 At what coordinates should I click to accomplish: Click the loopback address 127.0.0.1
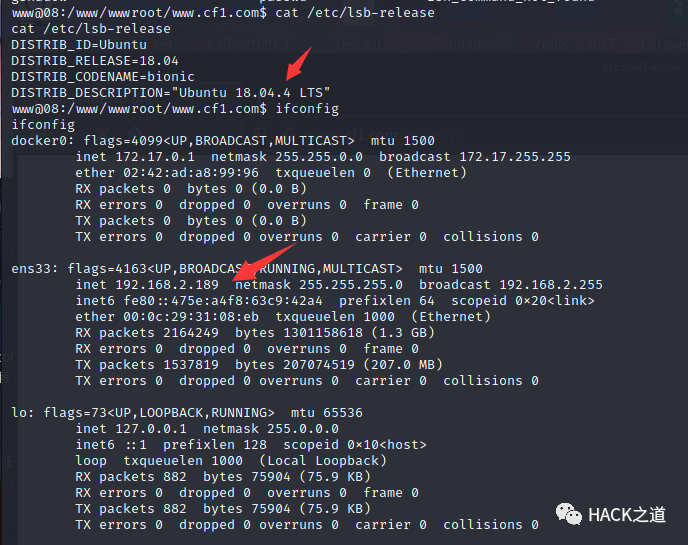(x=151, y=429)
